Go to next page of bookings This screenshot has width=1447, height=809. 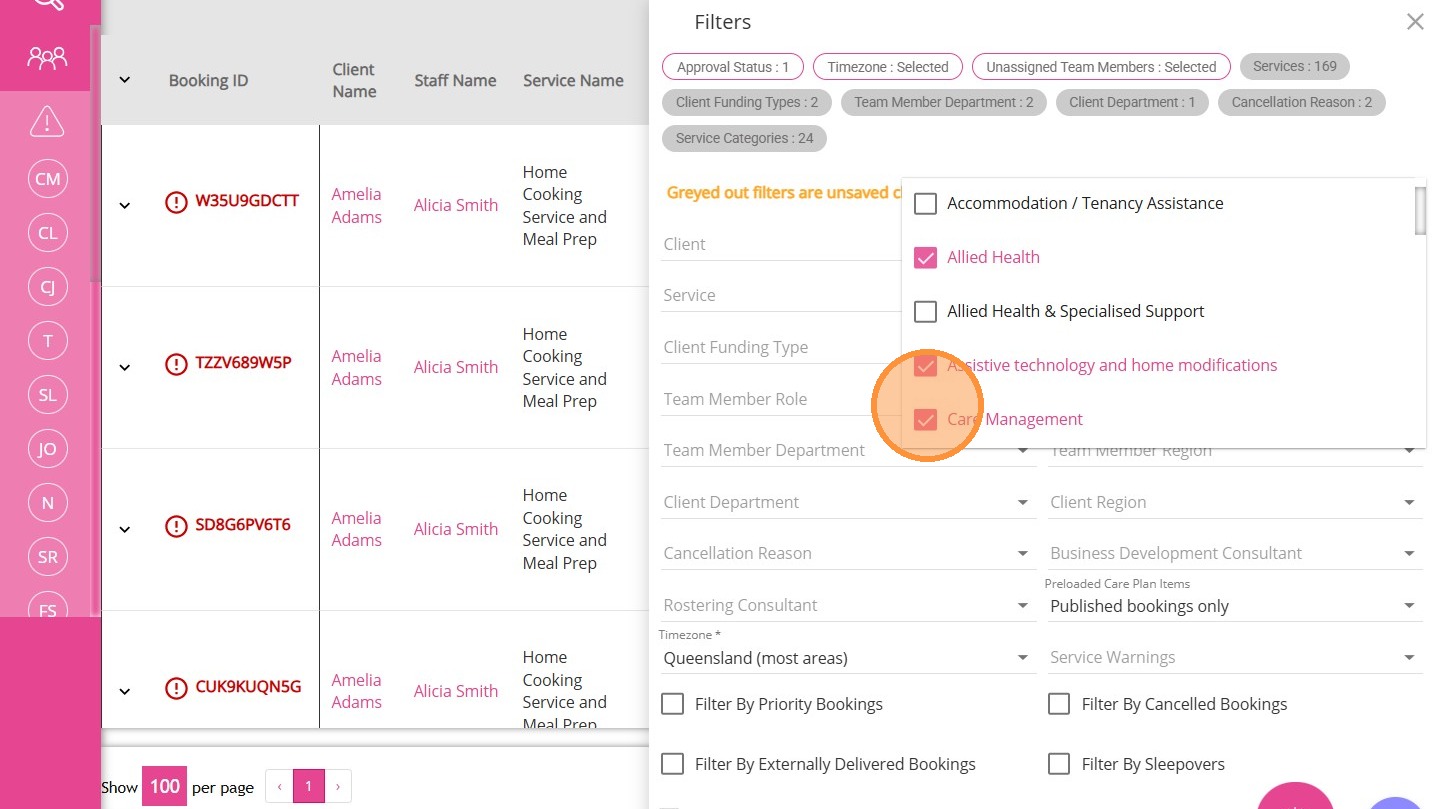(x=338, y=787)
